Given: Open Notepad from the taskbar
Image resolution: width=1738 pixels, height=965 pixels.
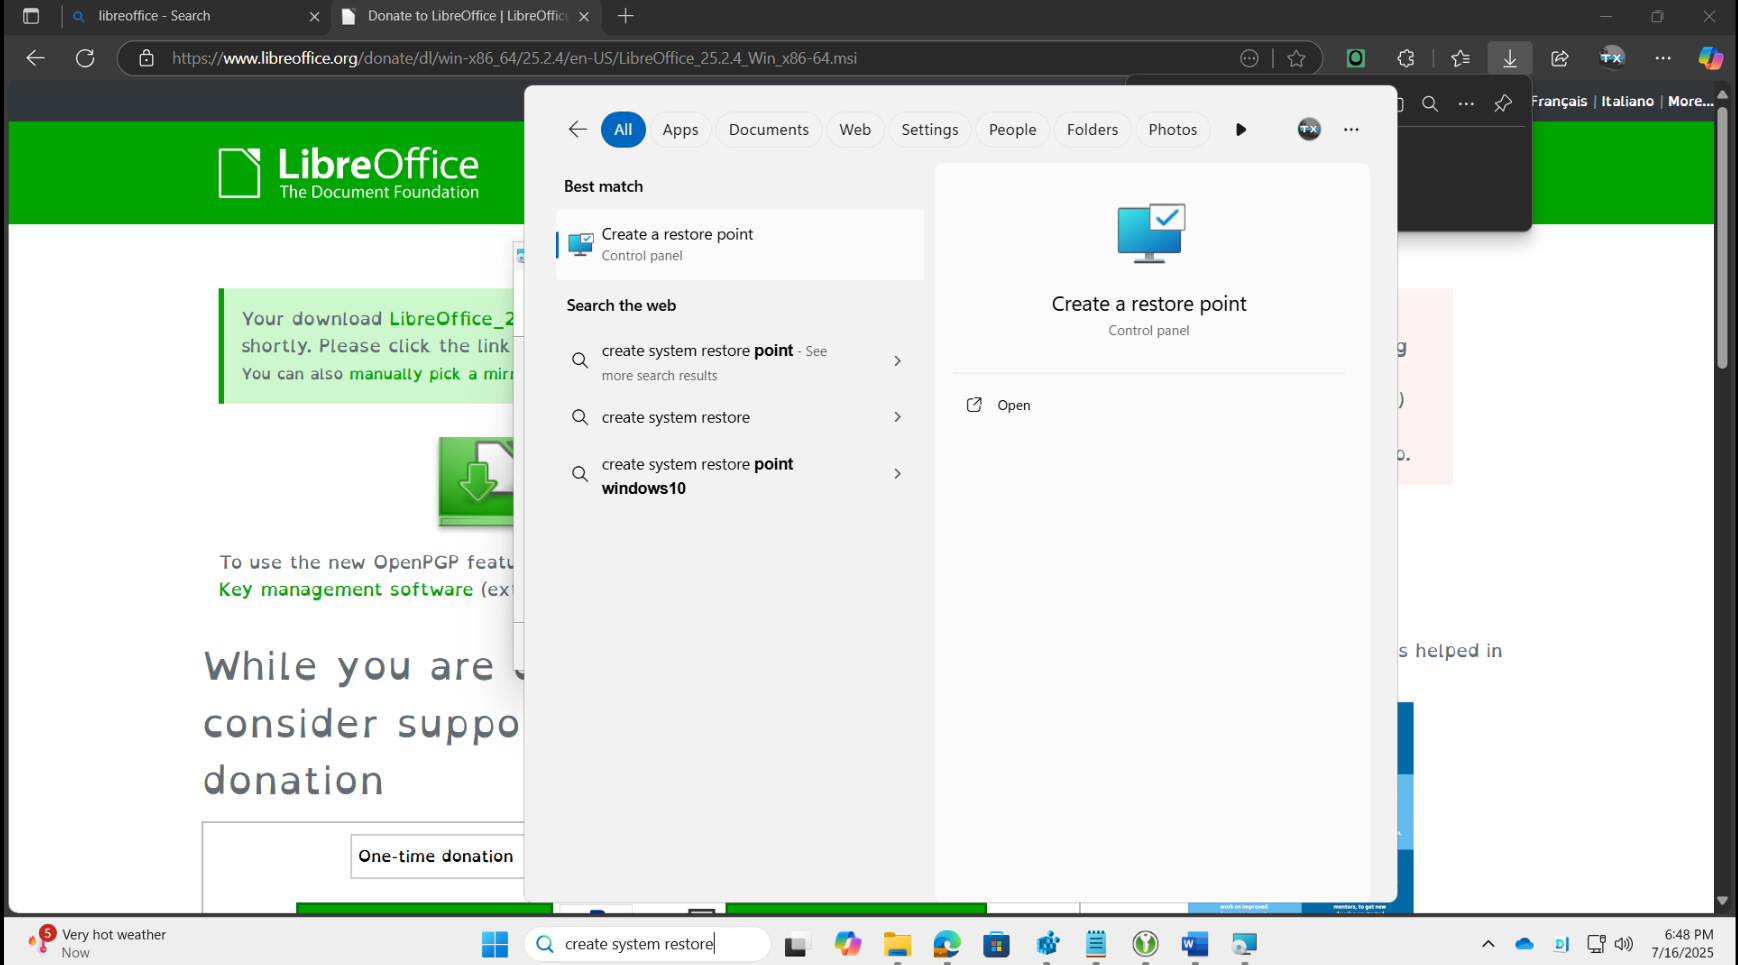Looking at the screenshot, I should pyautogui.click(x=1096, y=944).
